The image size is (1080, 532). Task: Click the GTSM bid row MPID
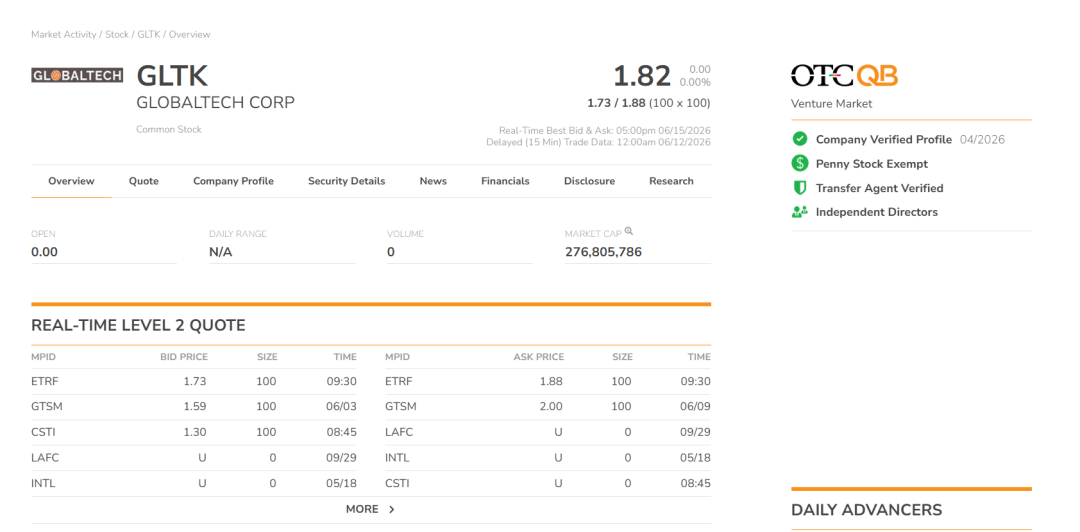click(47, 407)
